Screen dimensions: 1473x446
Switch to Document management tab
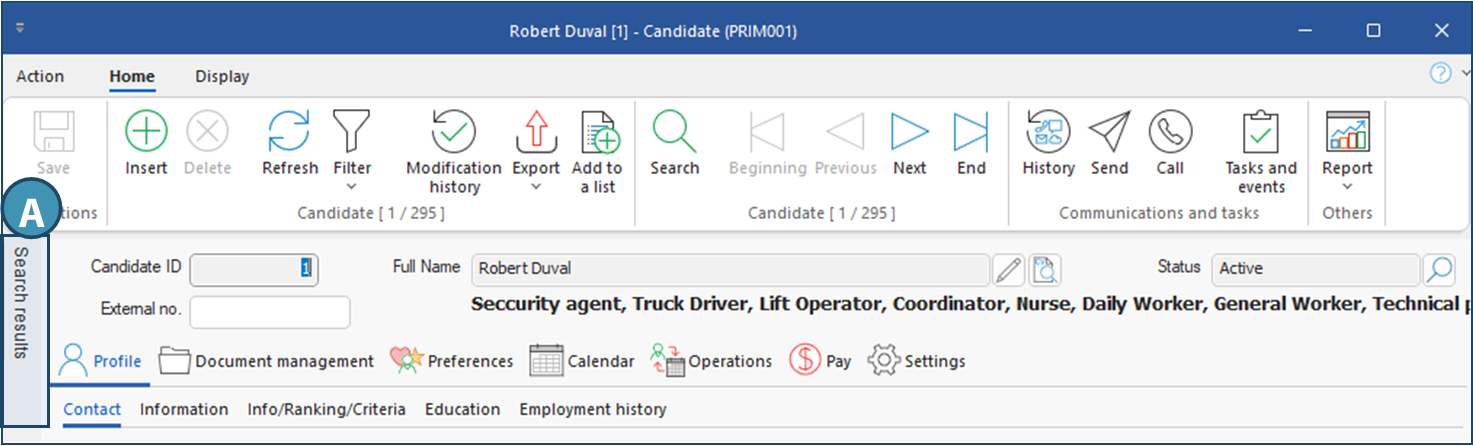[266, 361]
